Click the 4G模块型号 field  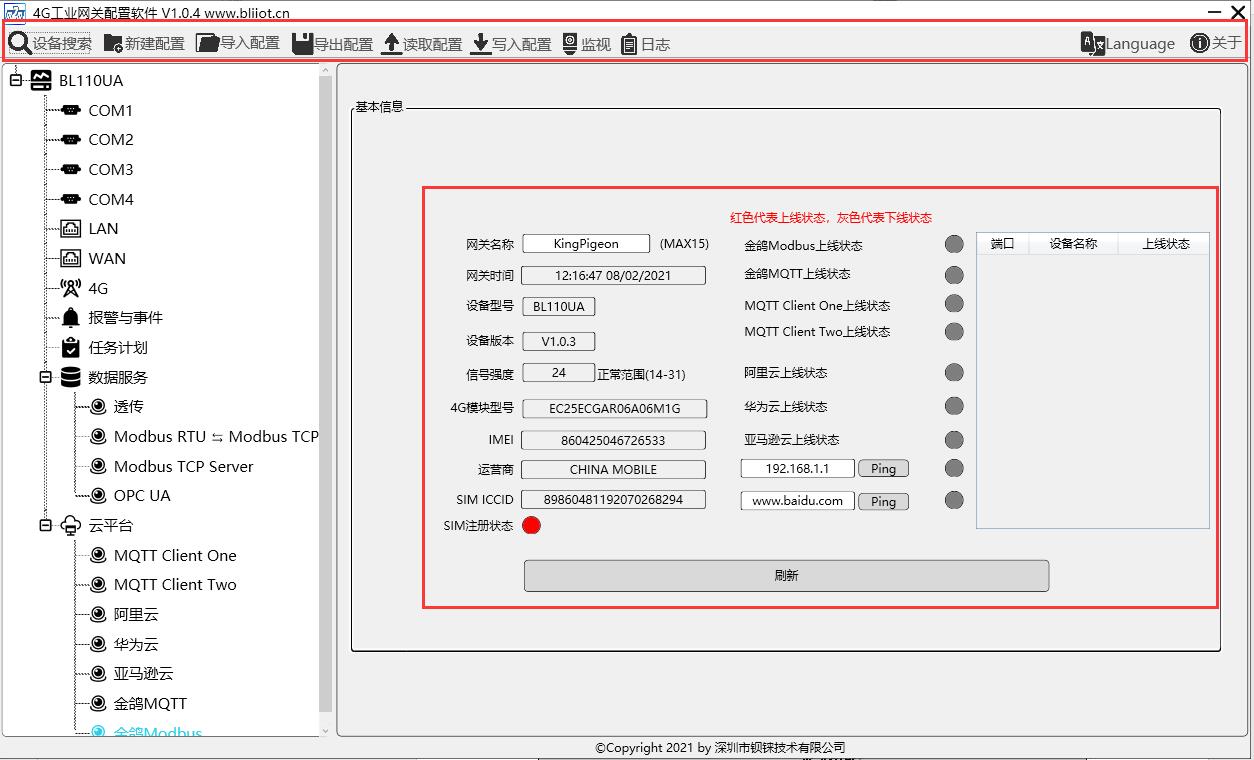click(614, 409)
